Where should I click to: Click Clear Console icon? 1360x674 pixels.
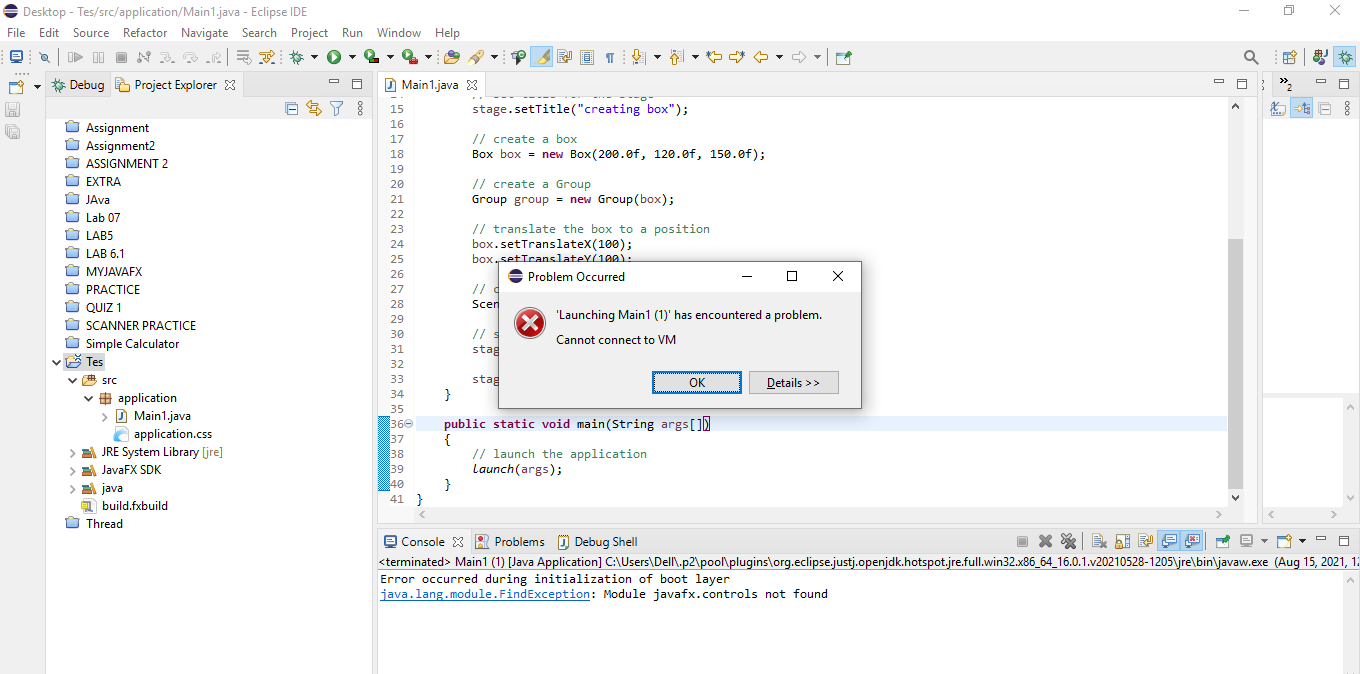tap(1099, 541)
